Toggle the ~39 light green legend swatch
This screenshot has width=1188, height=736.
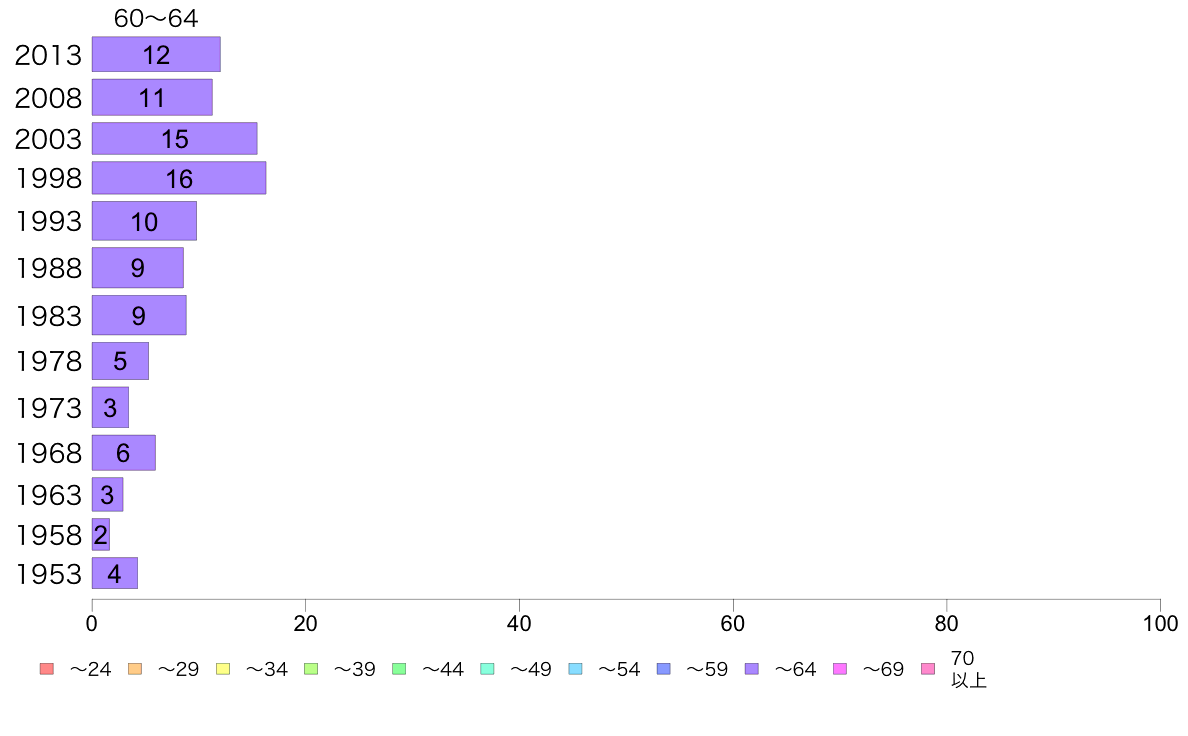(311, 669)
